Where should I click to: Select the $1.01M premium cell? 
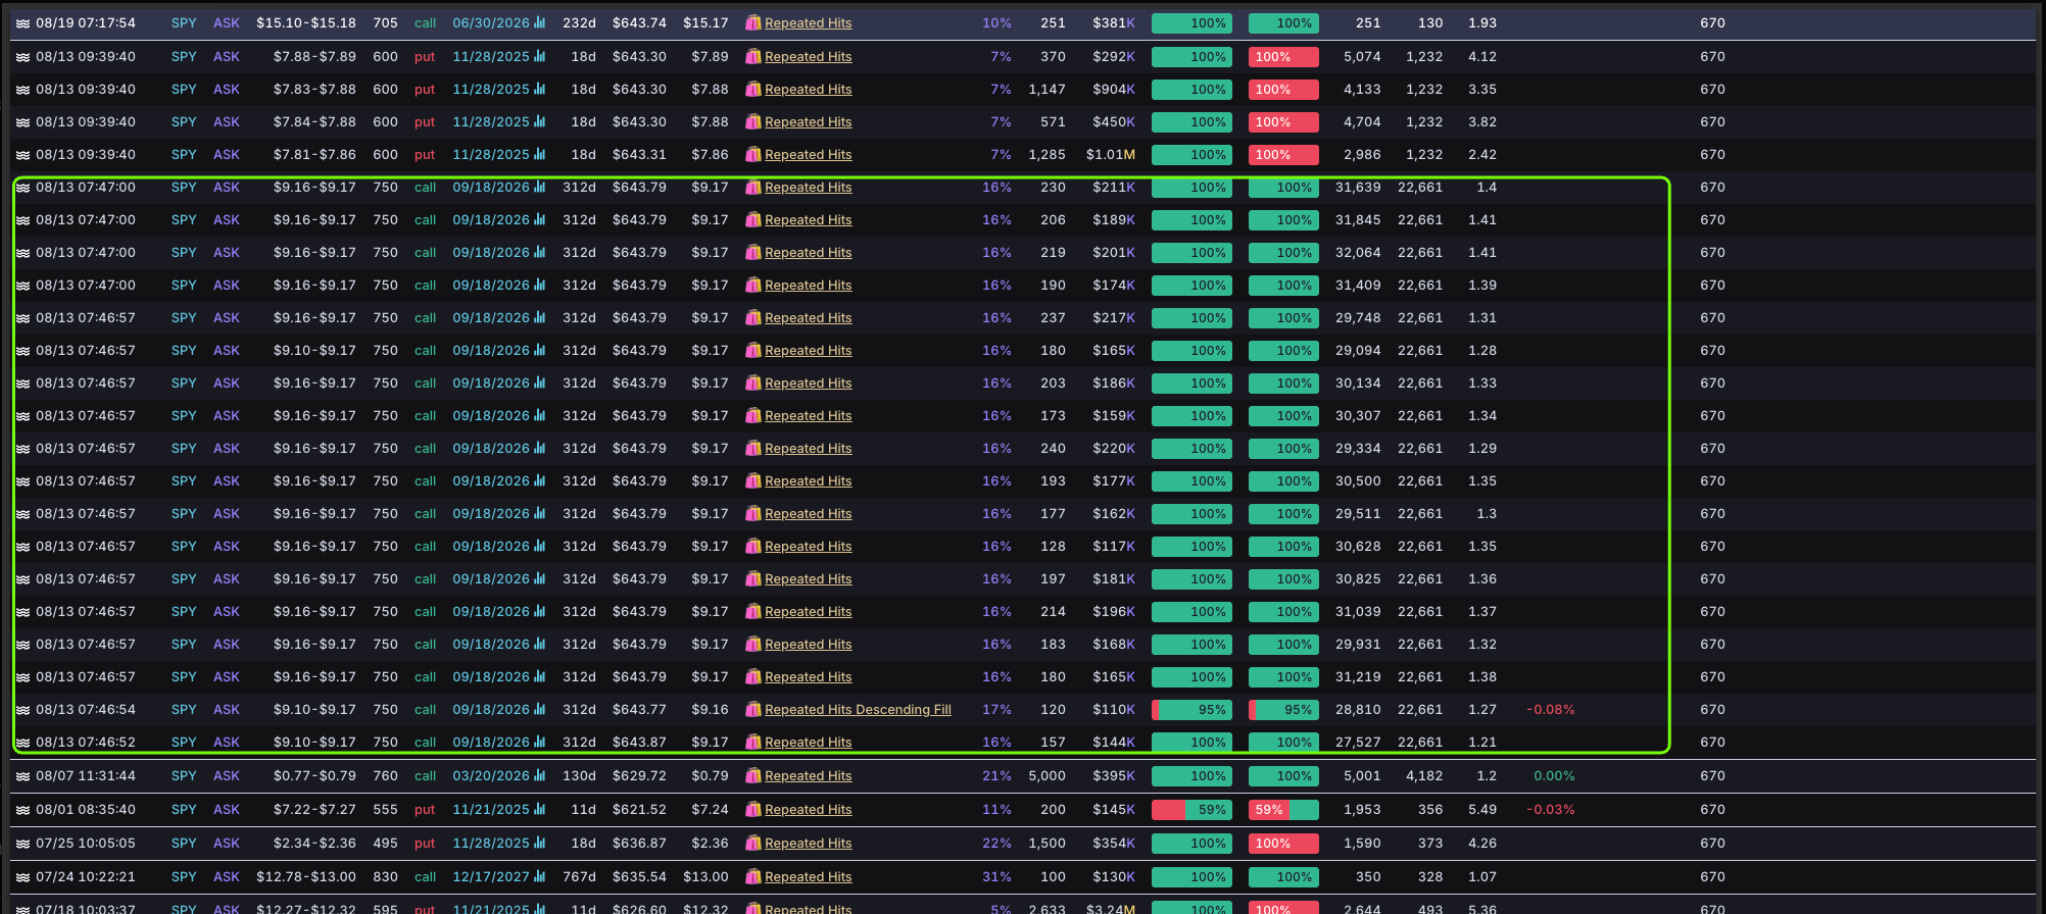1110,155
